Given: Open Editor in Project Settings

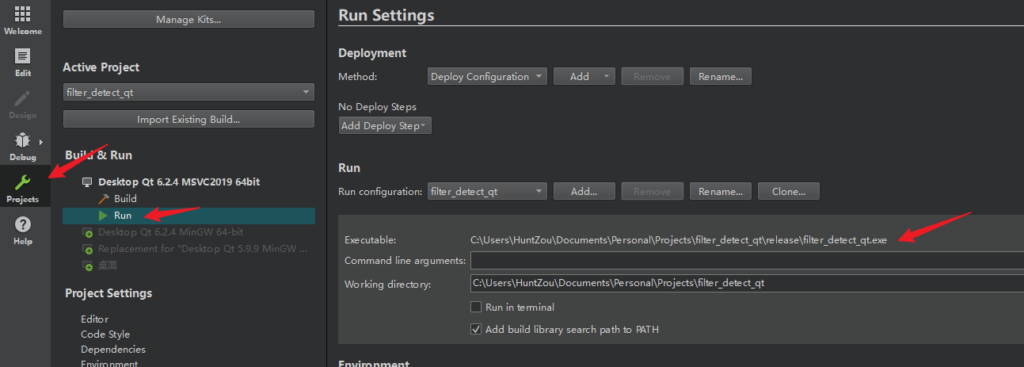Looking at the screenshot, I should pyautogui.click(x=95, y=319).
